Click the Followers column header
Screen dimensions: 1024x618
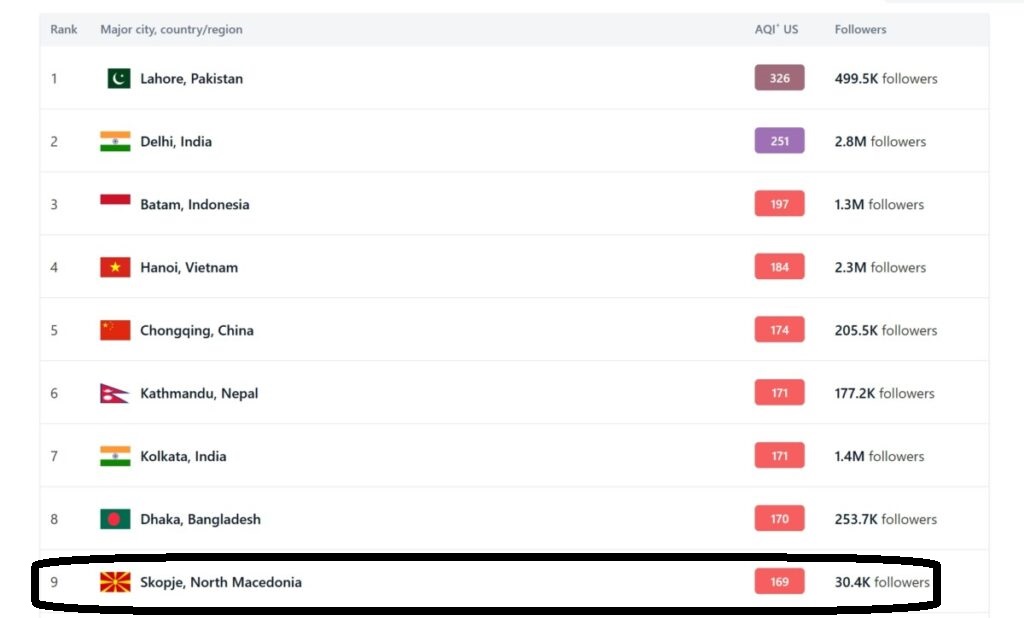pos(860,29)
